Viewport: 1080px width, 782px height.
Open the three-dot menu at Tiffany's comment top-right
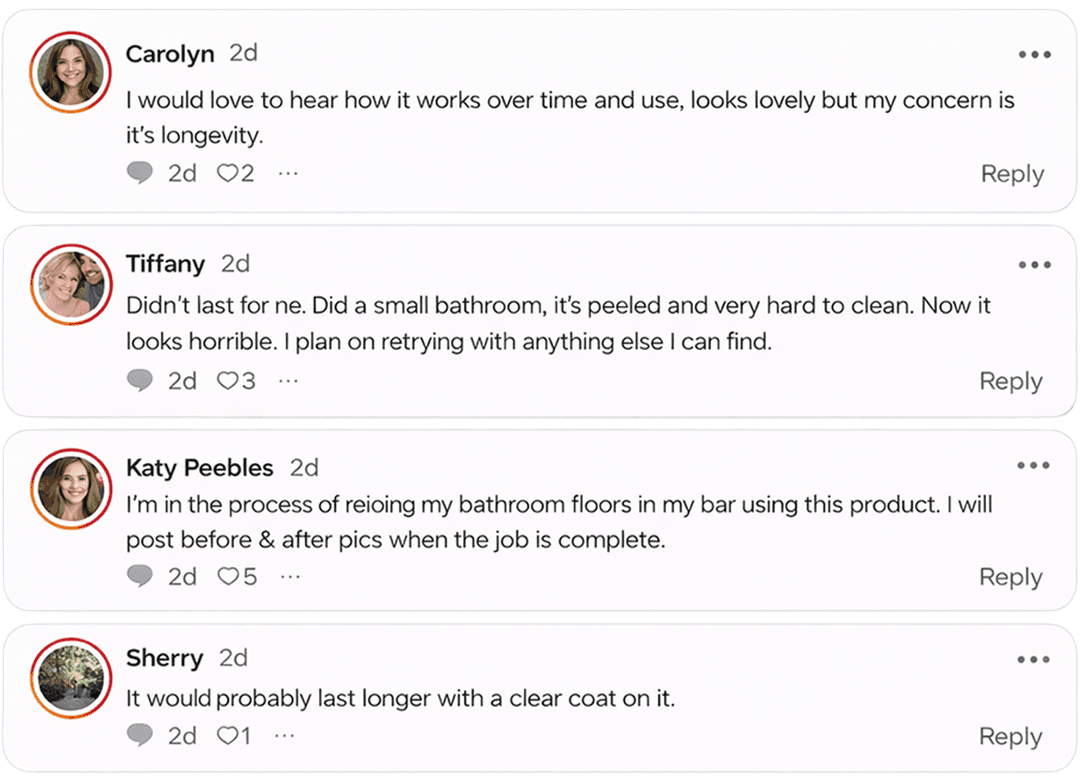1035,265
